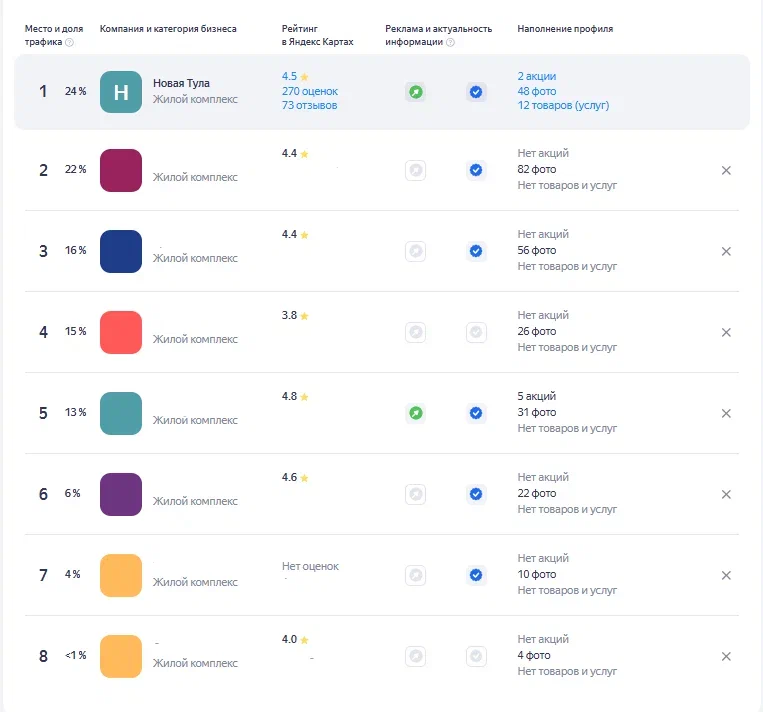763x712 pixels.
Task: Click the dark blue company logo in row 3
Action: [x=121, y=251]
